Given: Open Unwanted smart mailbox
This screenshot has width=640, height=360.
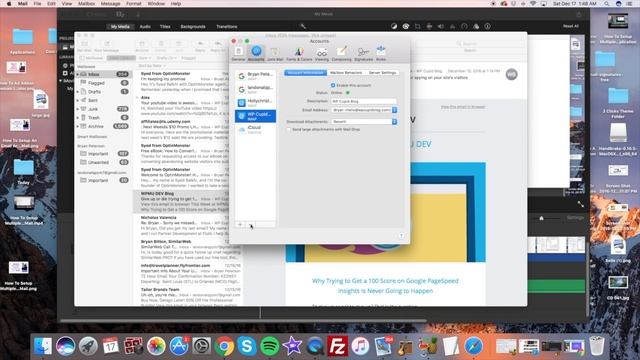Looking at the screenshot, I should tap(104, 162).
